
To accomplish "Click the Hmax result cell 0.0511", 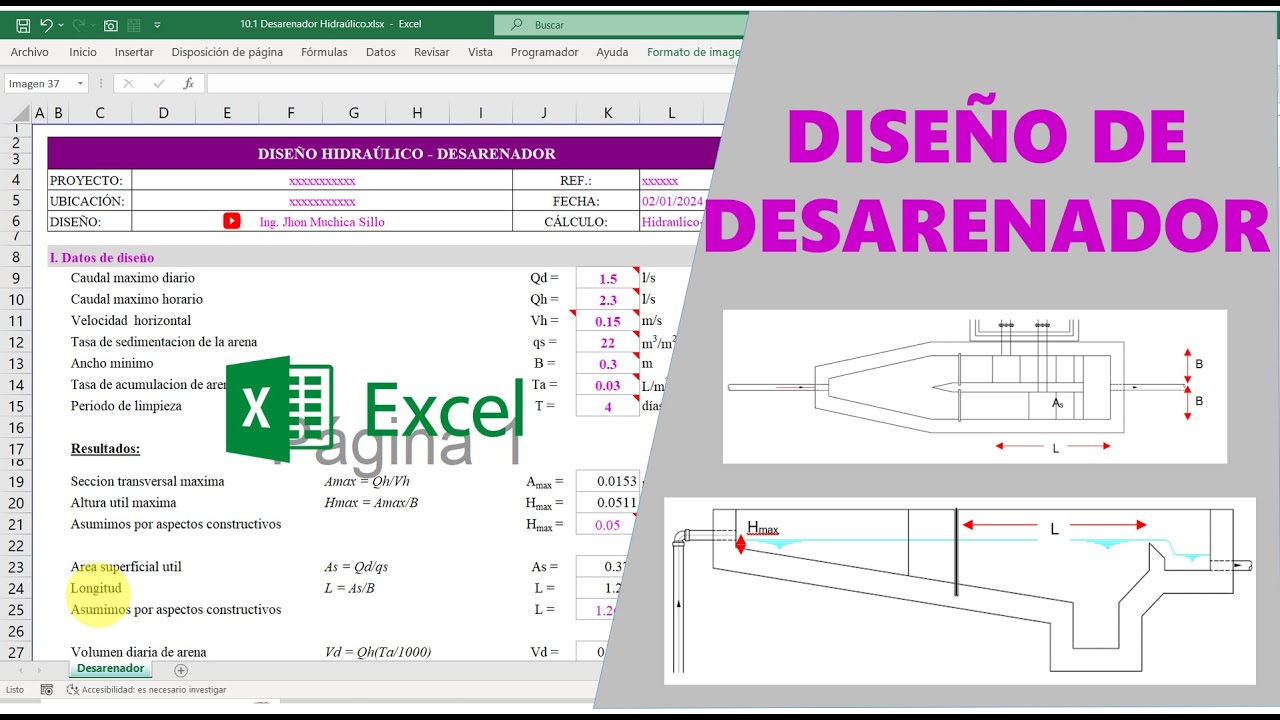I will (x=608, y=503).
